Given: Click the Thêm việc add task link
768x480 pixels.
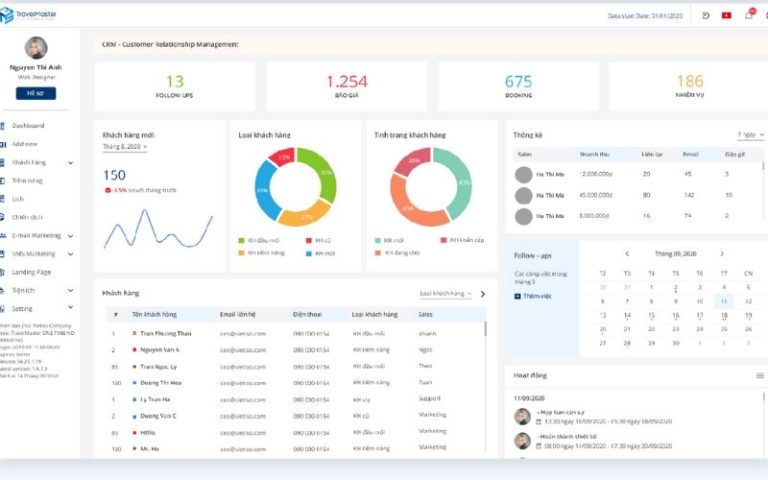Looking at the screenshot, I should pos(536,296).
